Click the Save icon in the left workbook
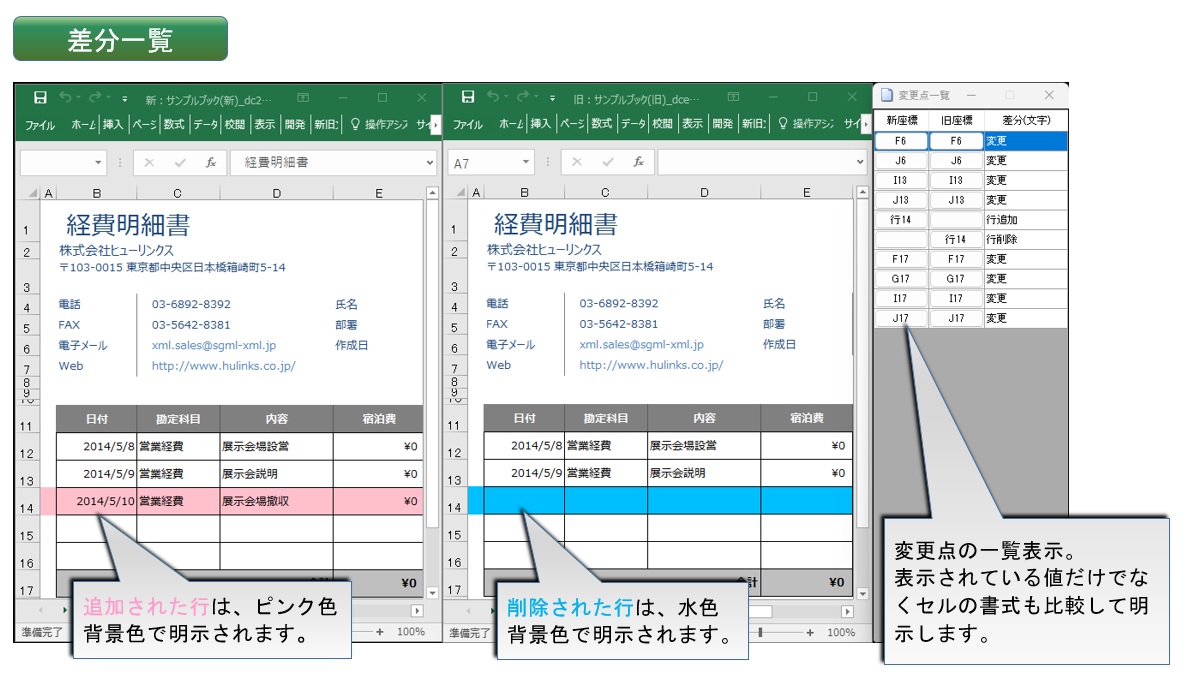The height and width of the screenshot is (684, 1185). pos(40,98)
